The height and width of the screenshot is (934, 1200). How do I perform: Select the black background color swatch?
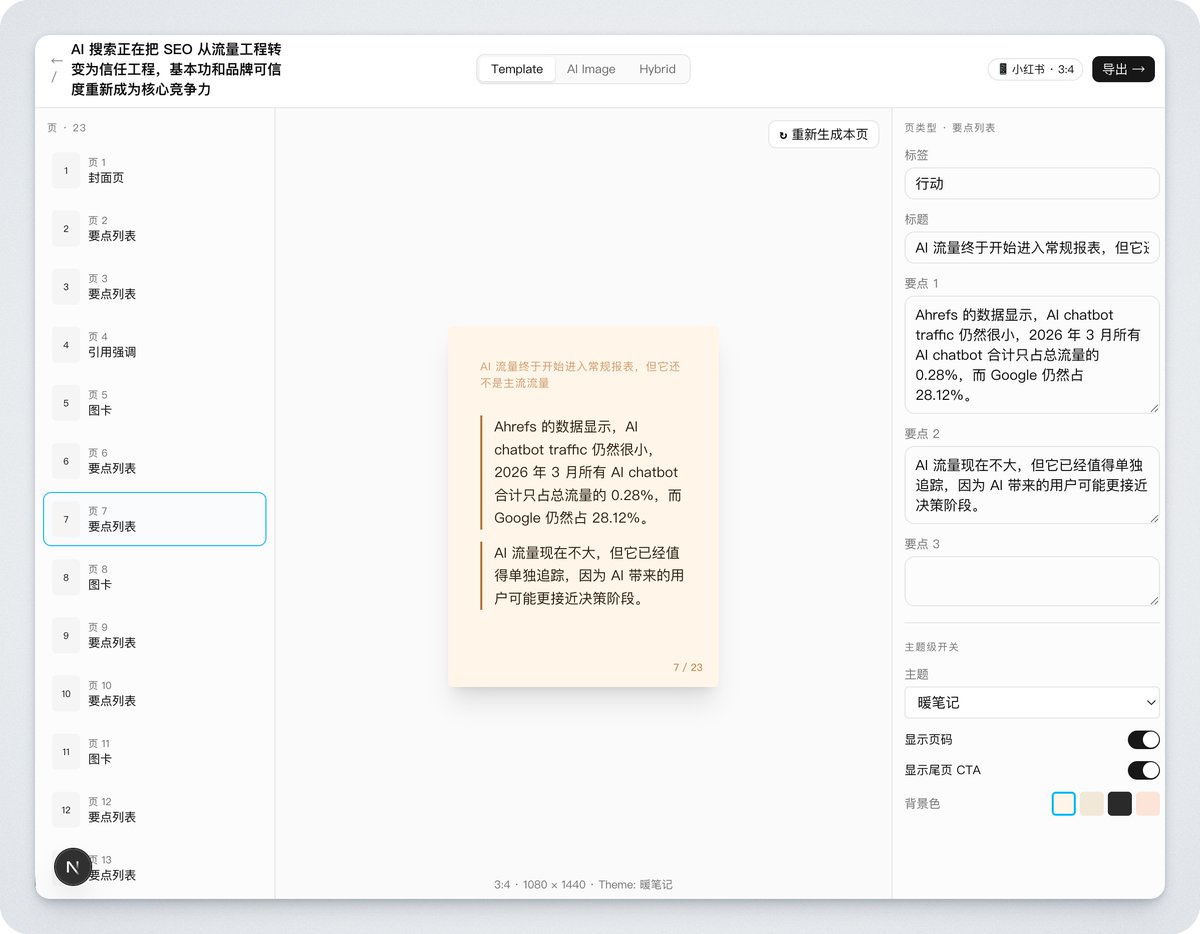pyautogui.click(x=1120, y=804)
